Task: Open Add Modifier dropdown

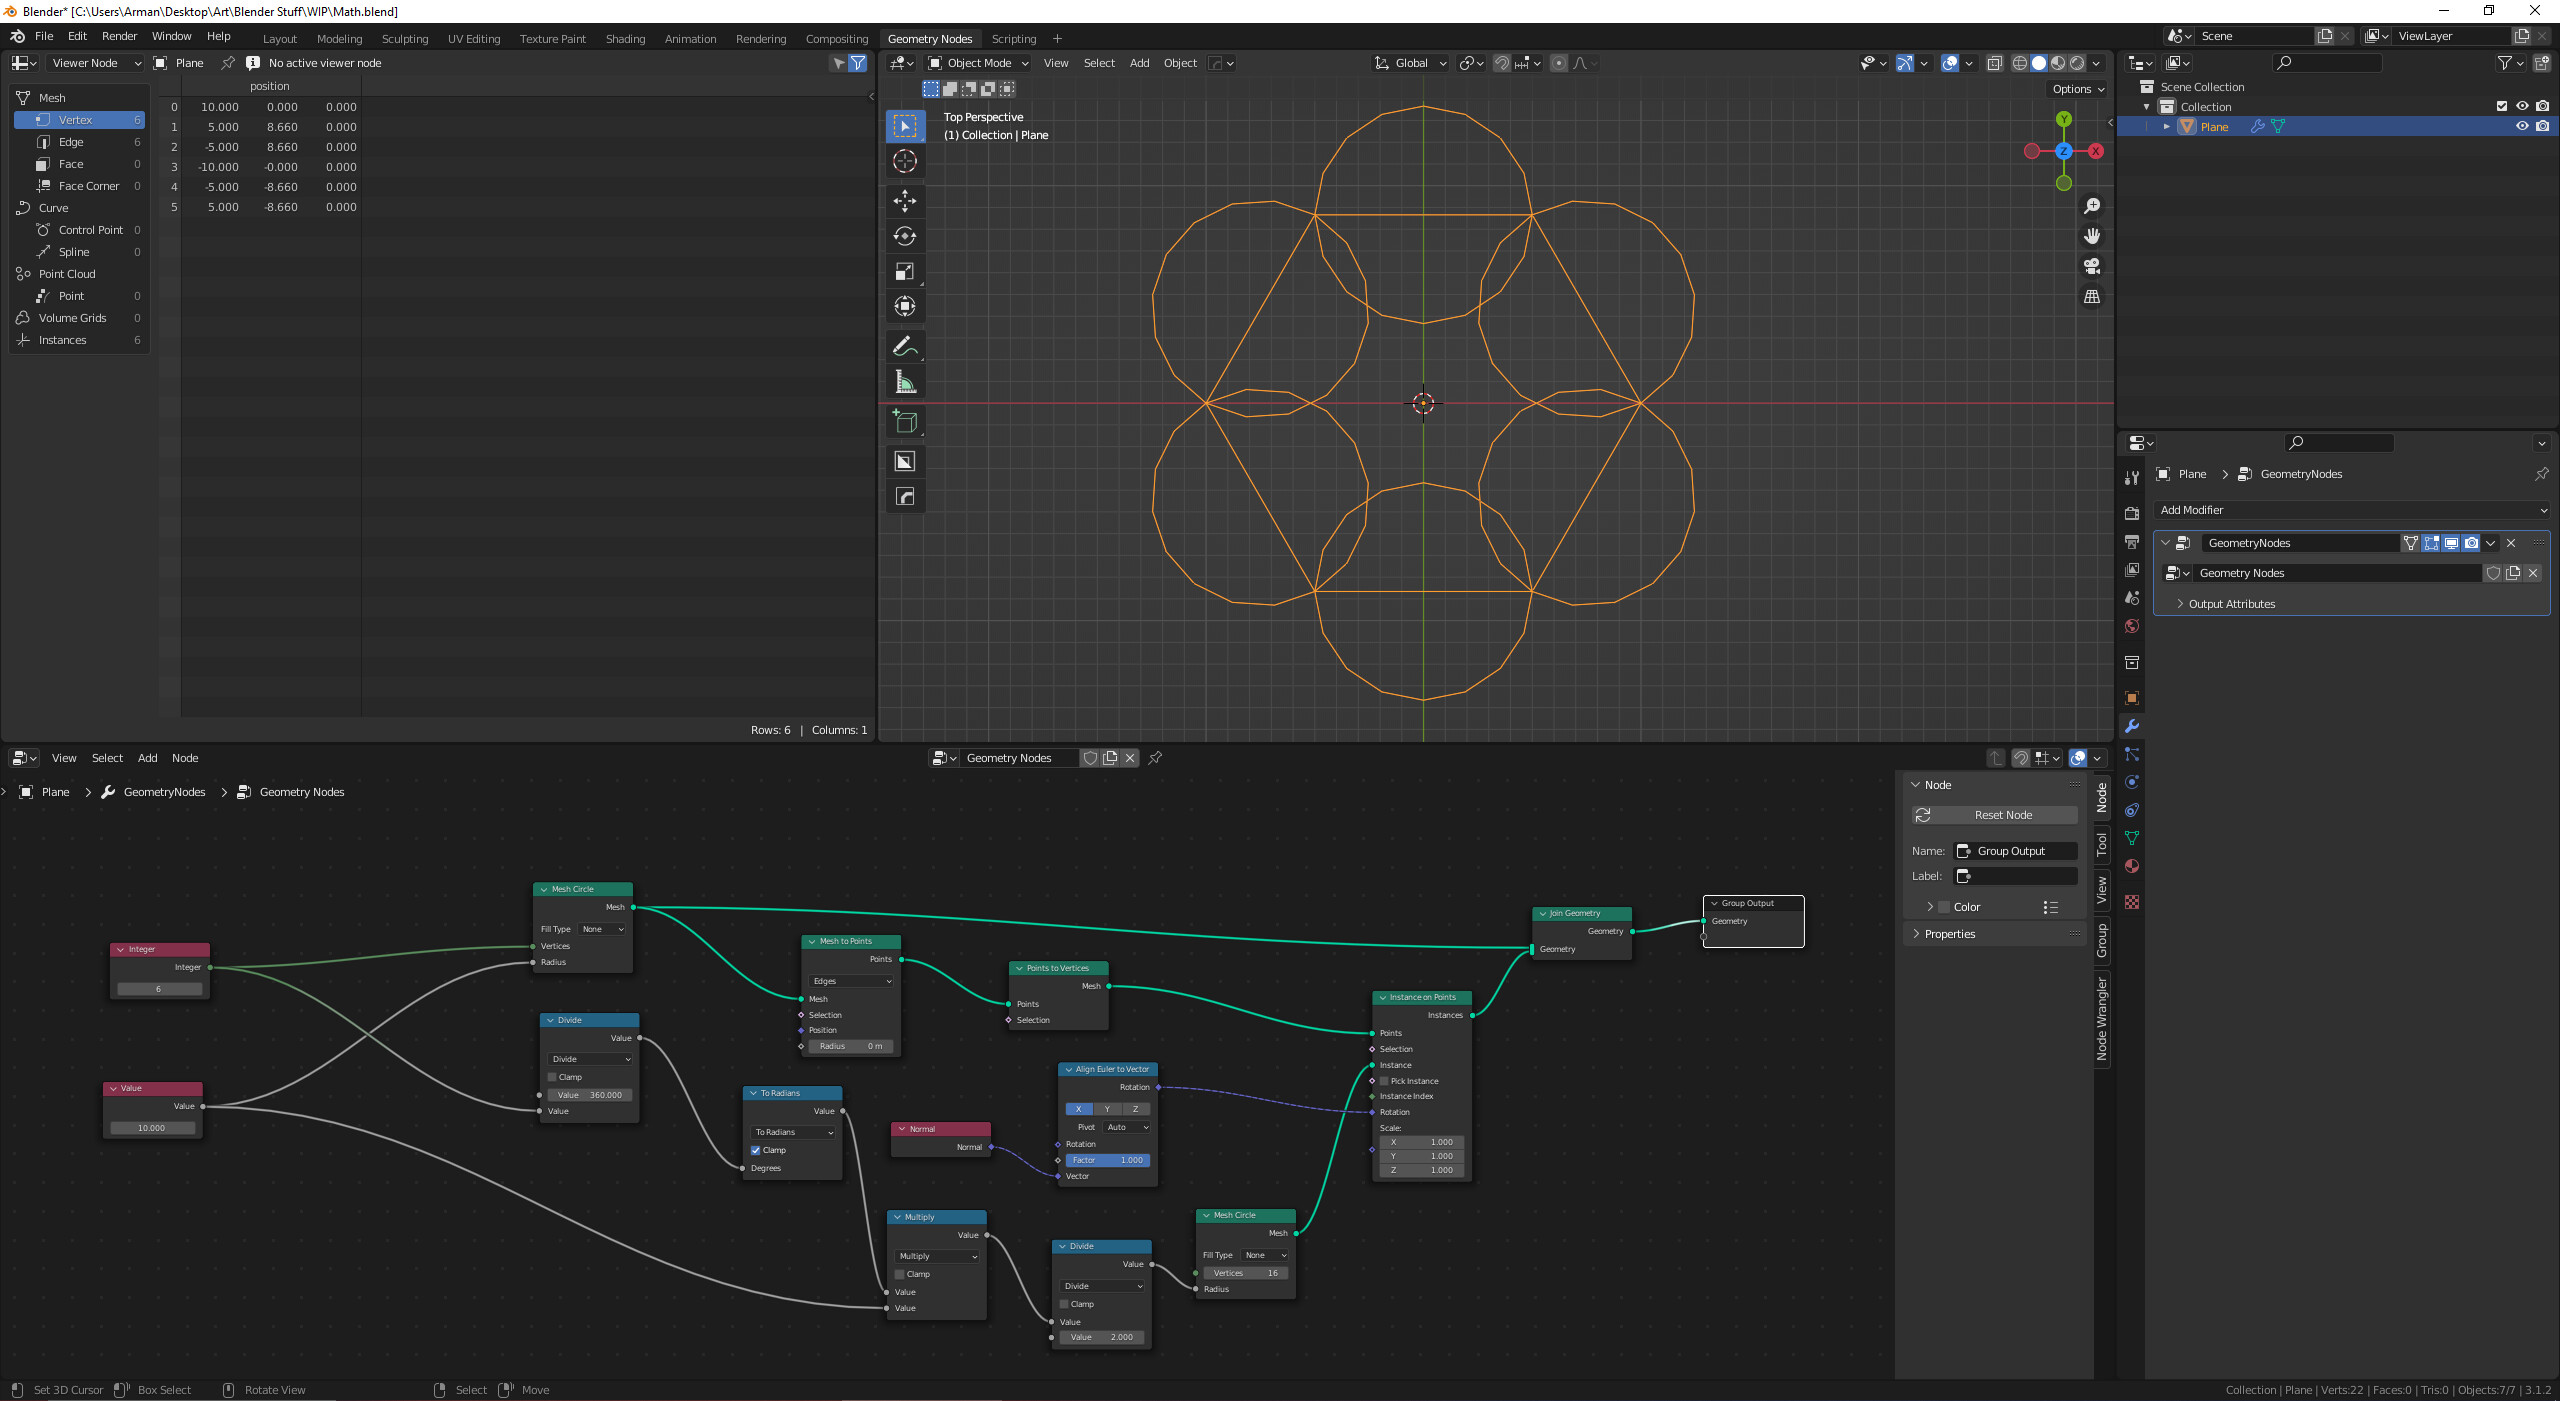Action: pyautogui.click(x=2351, y=510)
